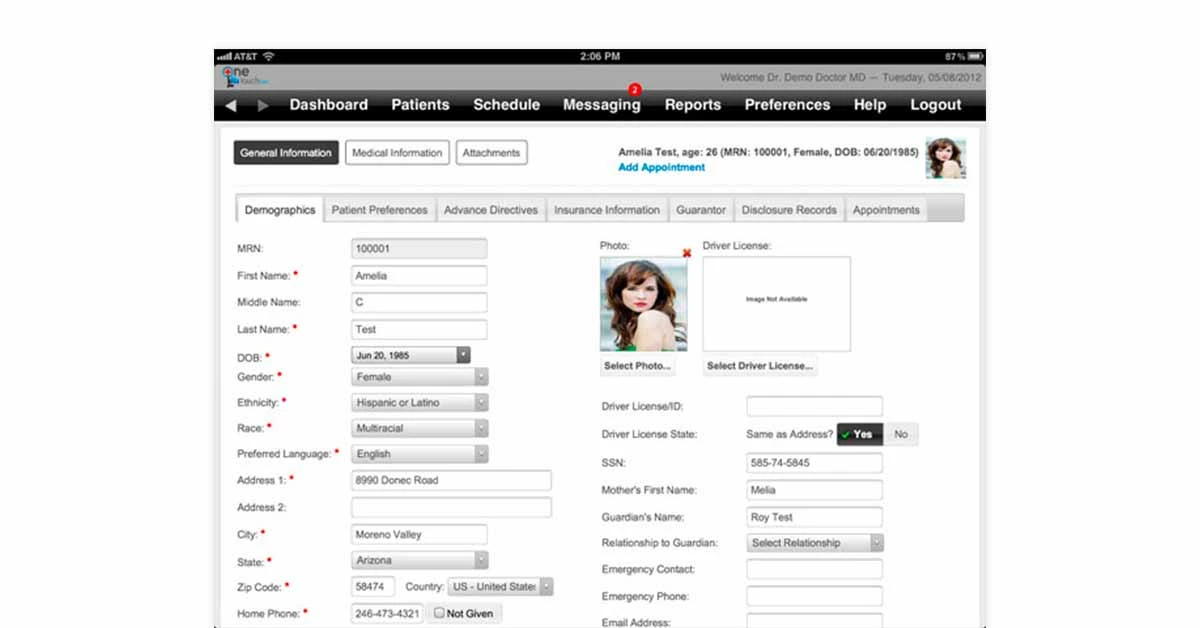The image size is (1200, 628).
Task: Open the Country dropdown
Action: (548, 586)
